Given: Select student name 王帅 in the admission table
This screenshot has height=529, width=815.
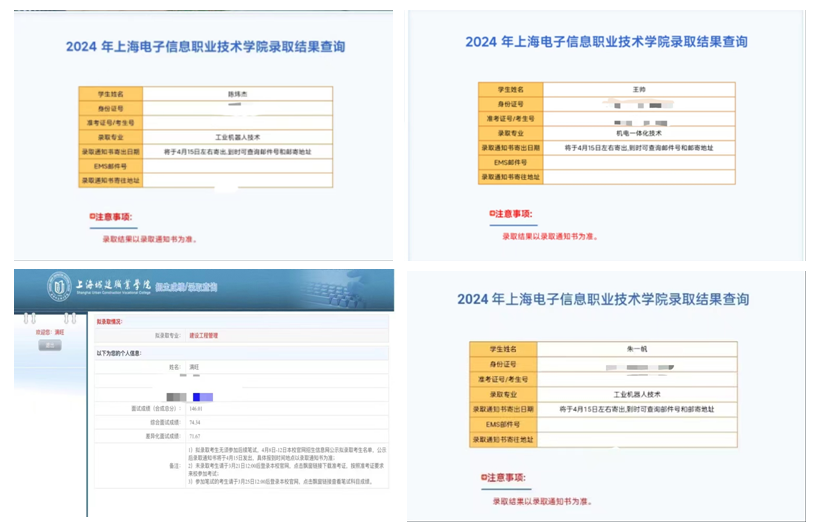Looking at the screenshot, I should [x=639, y=89].
